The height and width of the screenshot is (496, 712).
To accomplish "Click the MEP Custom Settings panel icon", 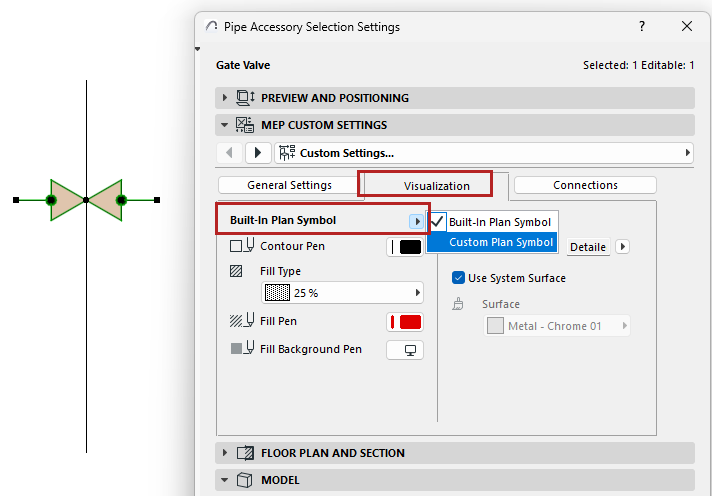I will [245, 125].
